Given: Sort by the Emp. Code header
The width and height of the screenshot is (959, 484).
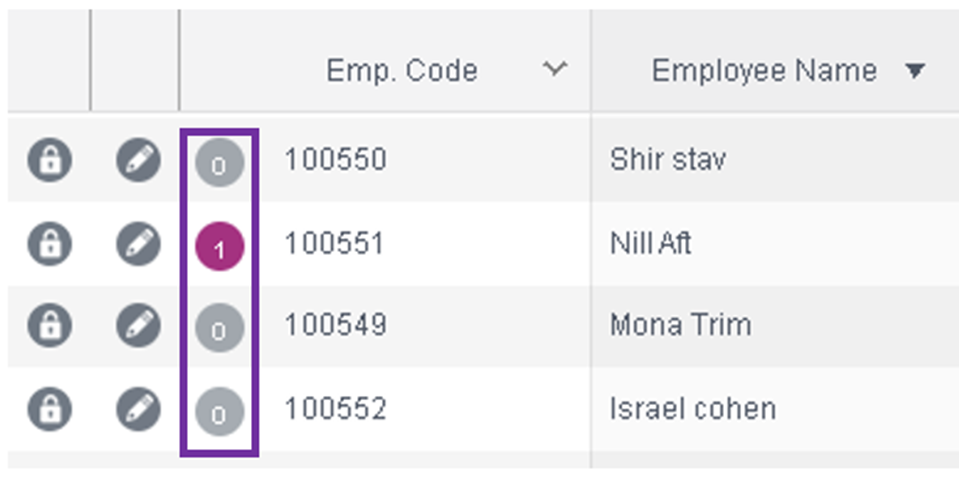Looking at the screenshot, I should pos(401,70).
